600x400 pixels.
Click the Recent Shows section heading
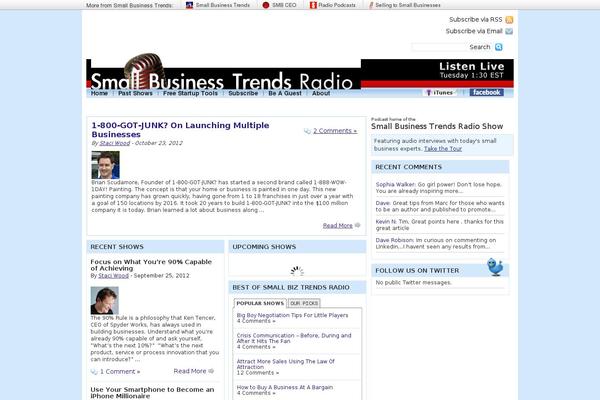coord(117,247)
